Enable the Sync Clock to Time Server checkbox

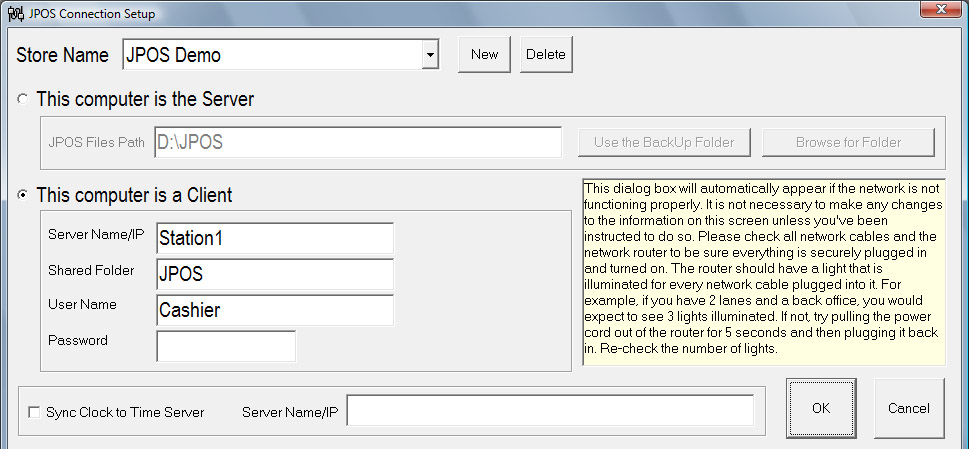(34, 412)
